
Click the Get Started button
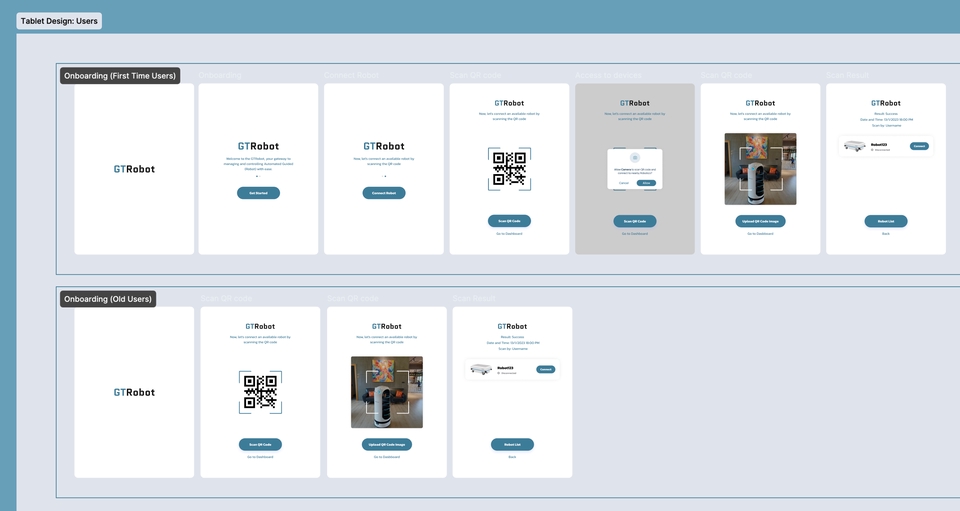point(258,192)
